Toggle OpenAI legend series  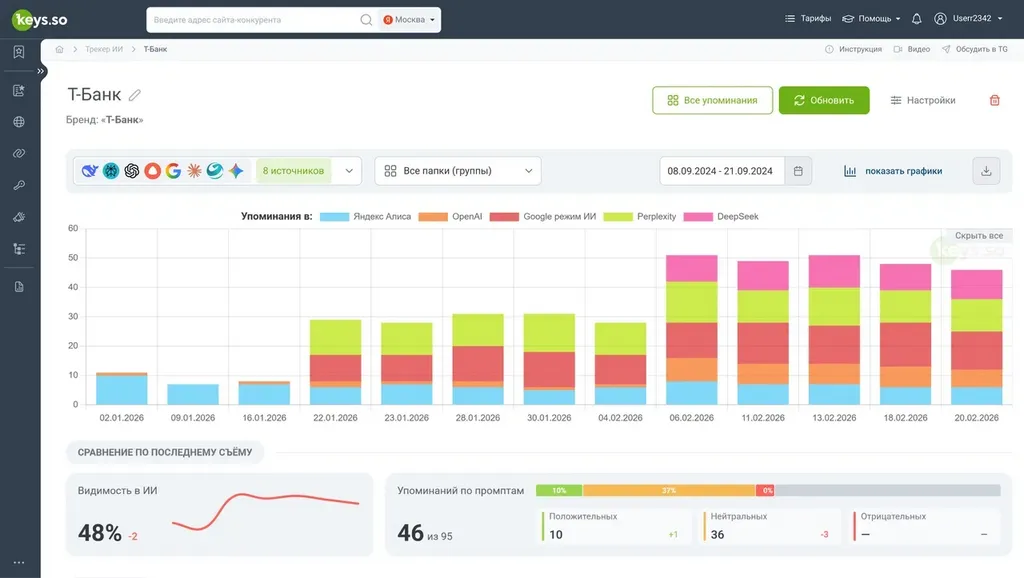[450, 216]
